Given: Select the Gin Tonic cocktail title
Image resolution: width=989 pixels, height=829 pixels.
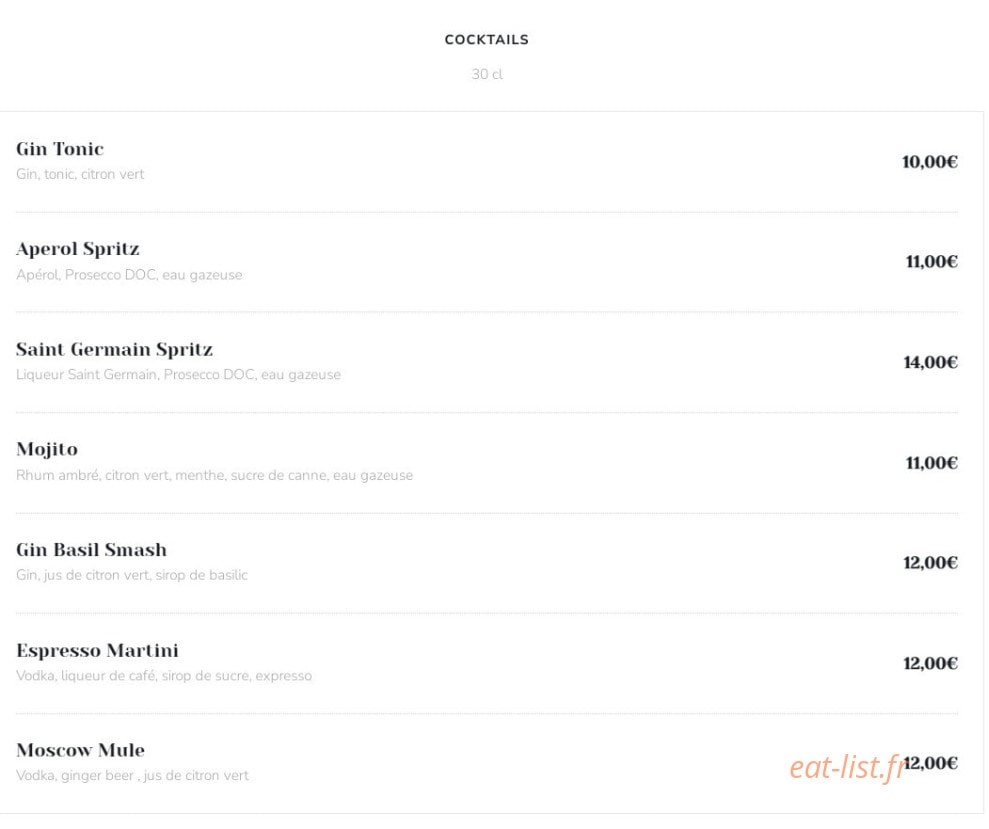Looking at the screenshot, I should point(60,149).
